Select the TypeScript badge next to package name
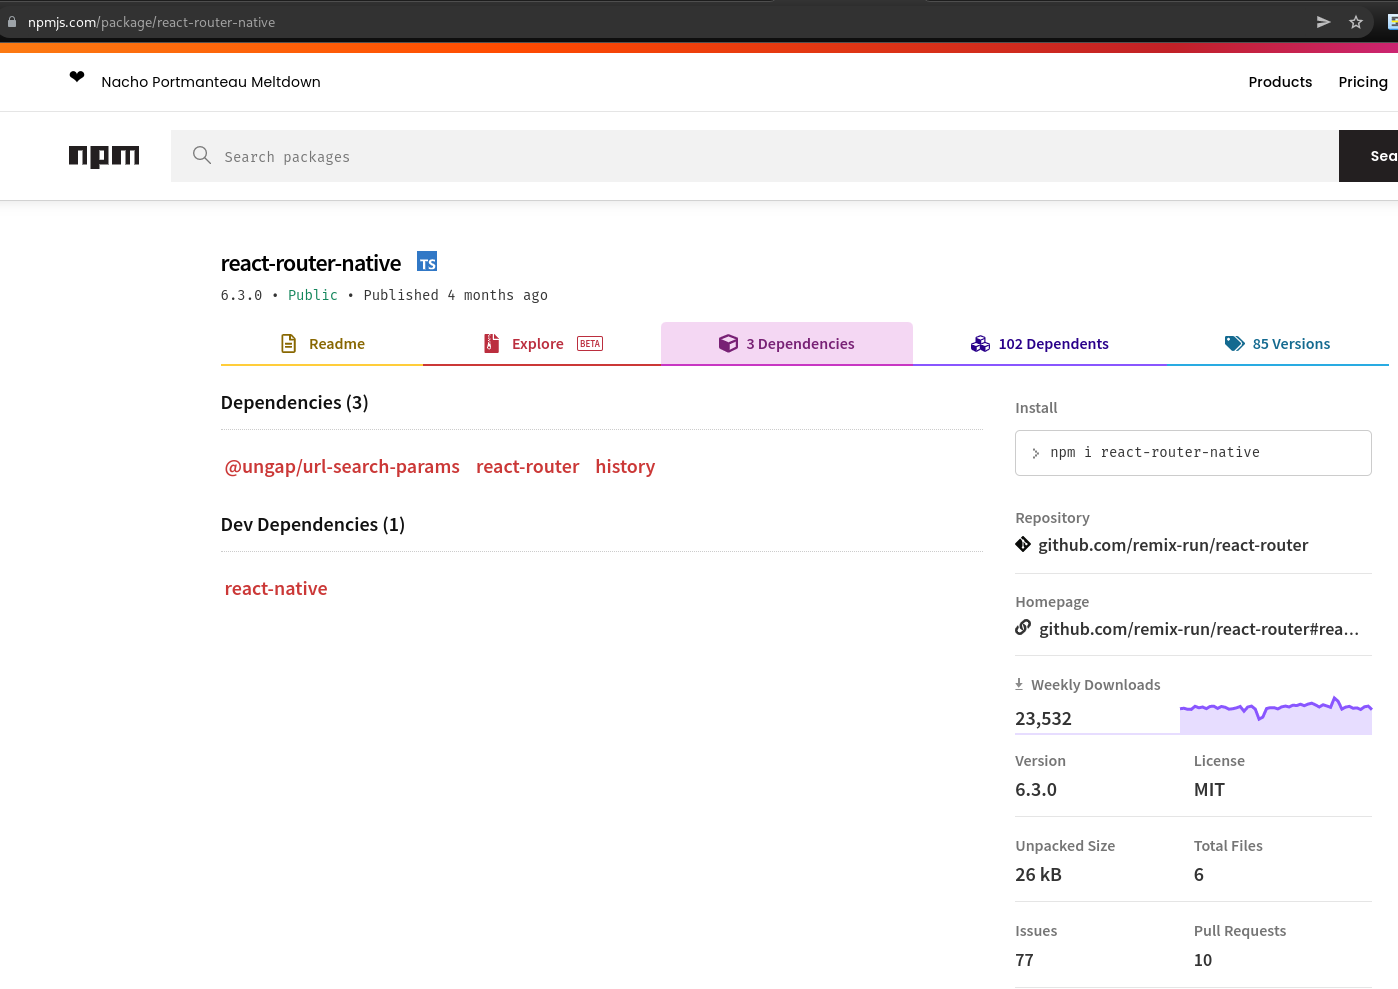 (427, 261)
